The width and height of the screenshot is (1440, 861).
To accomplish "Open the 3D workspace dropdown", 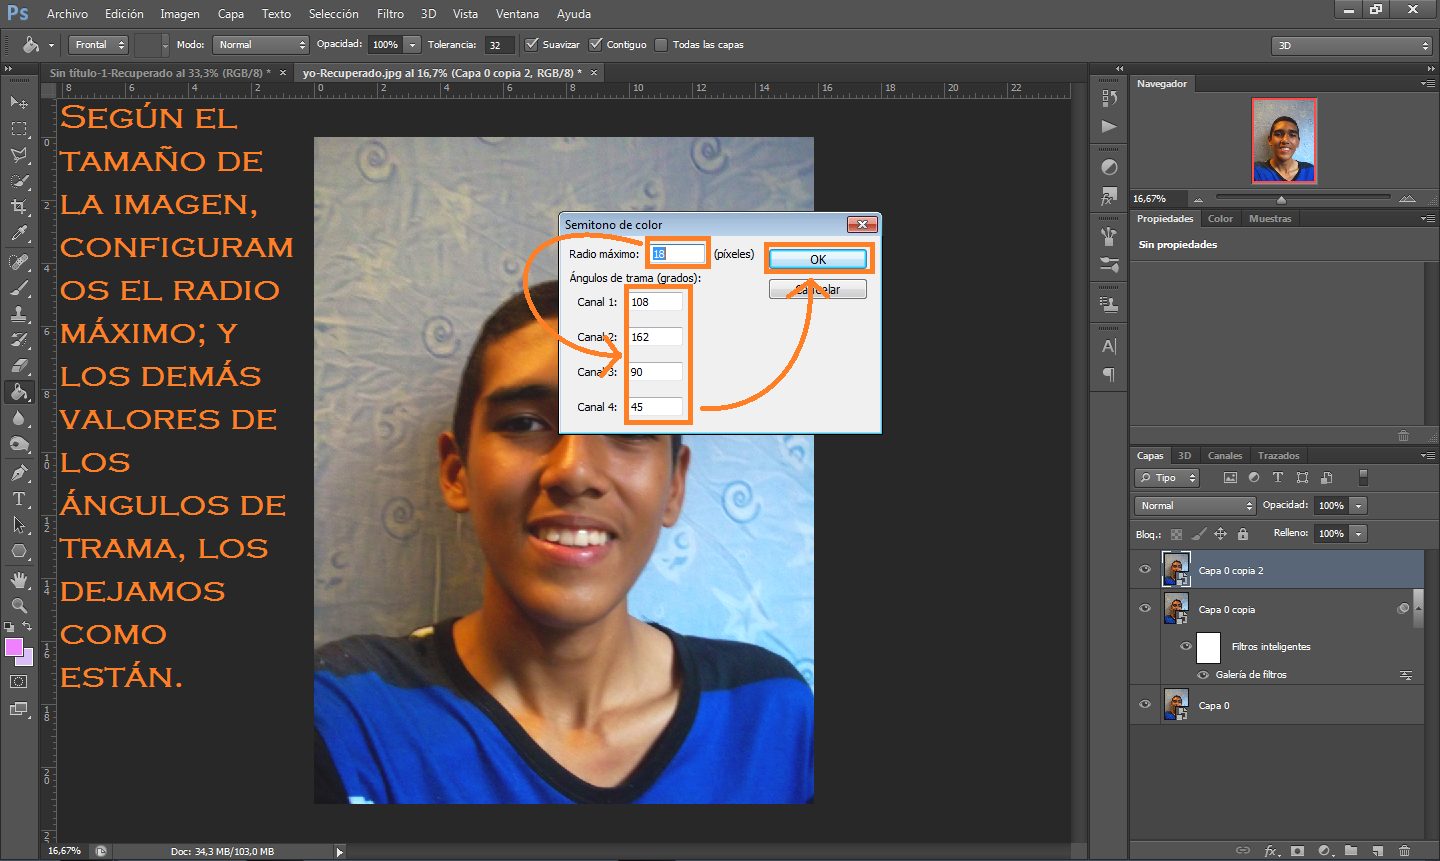I will pyautogui.click(x=1352, y=45).
